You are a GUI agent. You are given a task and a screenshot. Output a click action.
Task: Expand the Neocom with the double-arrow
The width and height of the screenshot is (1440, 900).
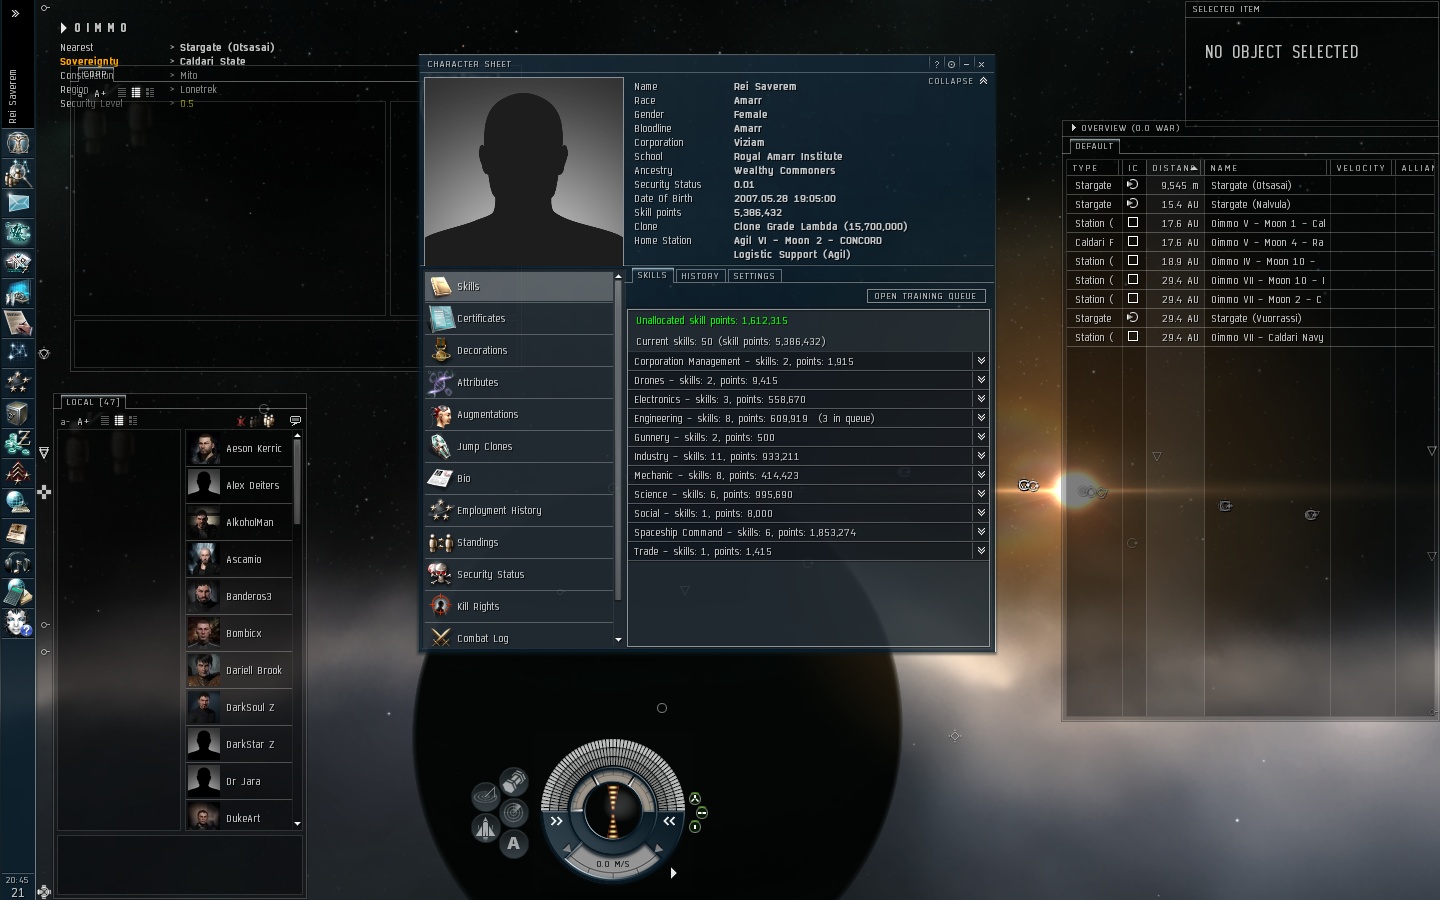(15, 13)
